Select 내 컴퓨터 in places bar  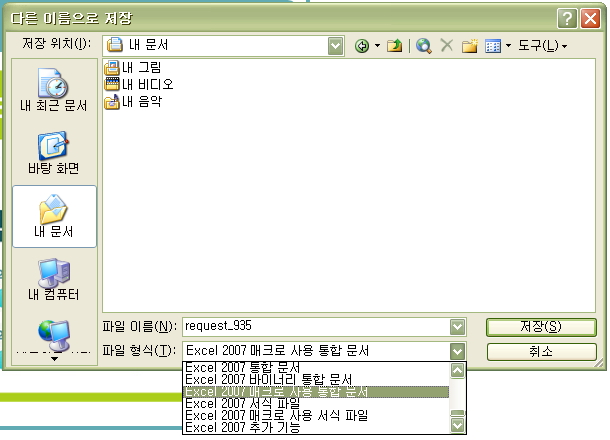pos(54,279)
